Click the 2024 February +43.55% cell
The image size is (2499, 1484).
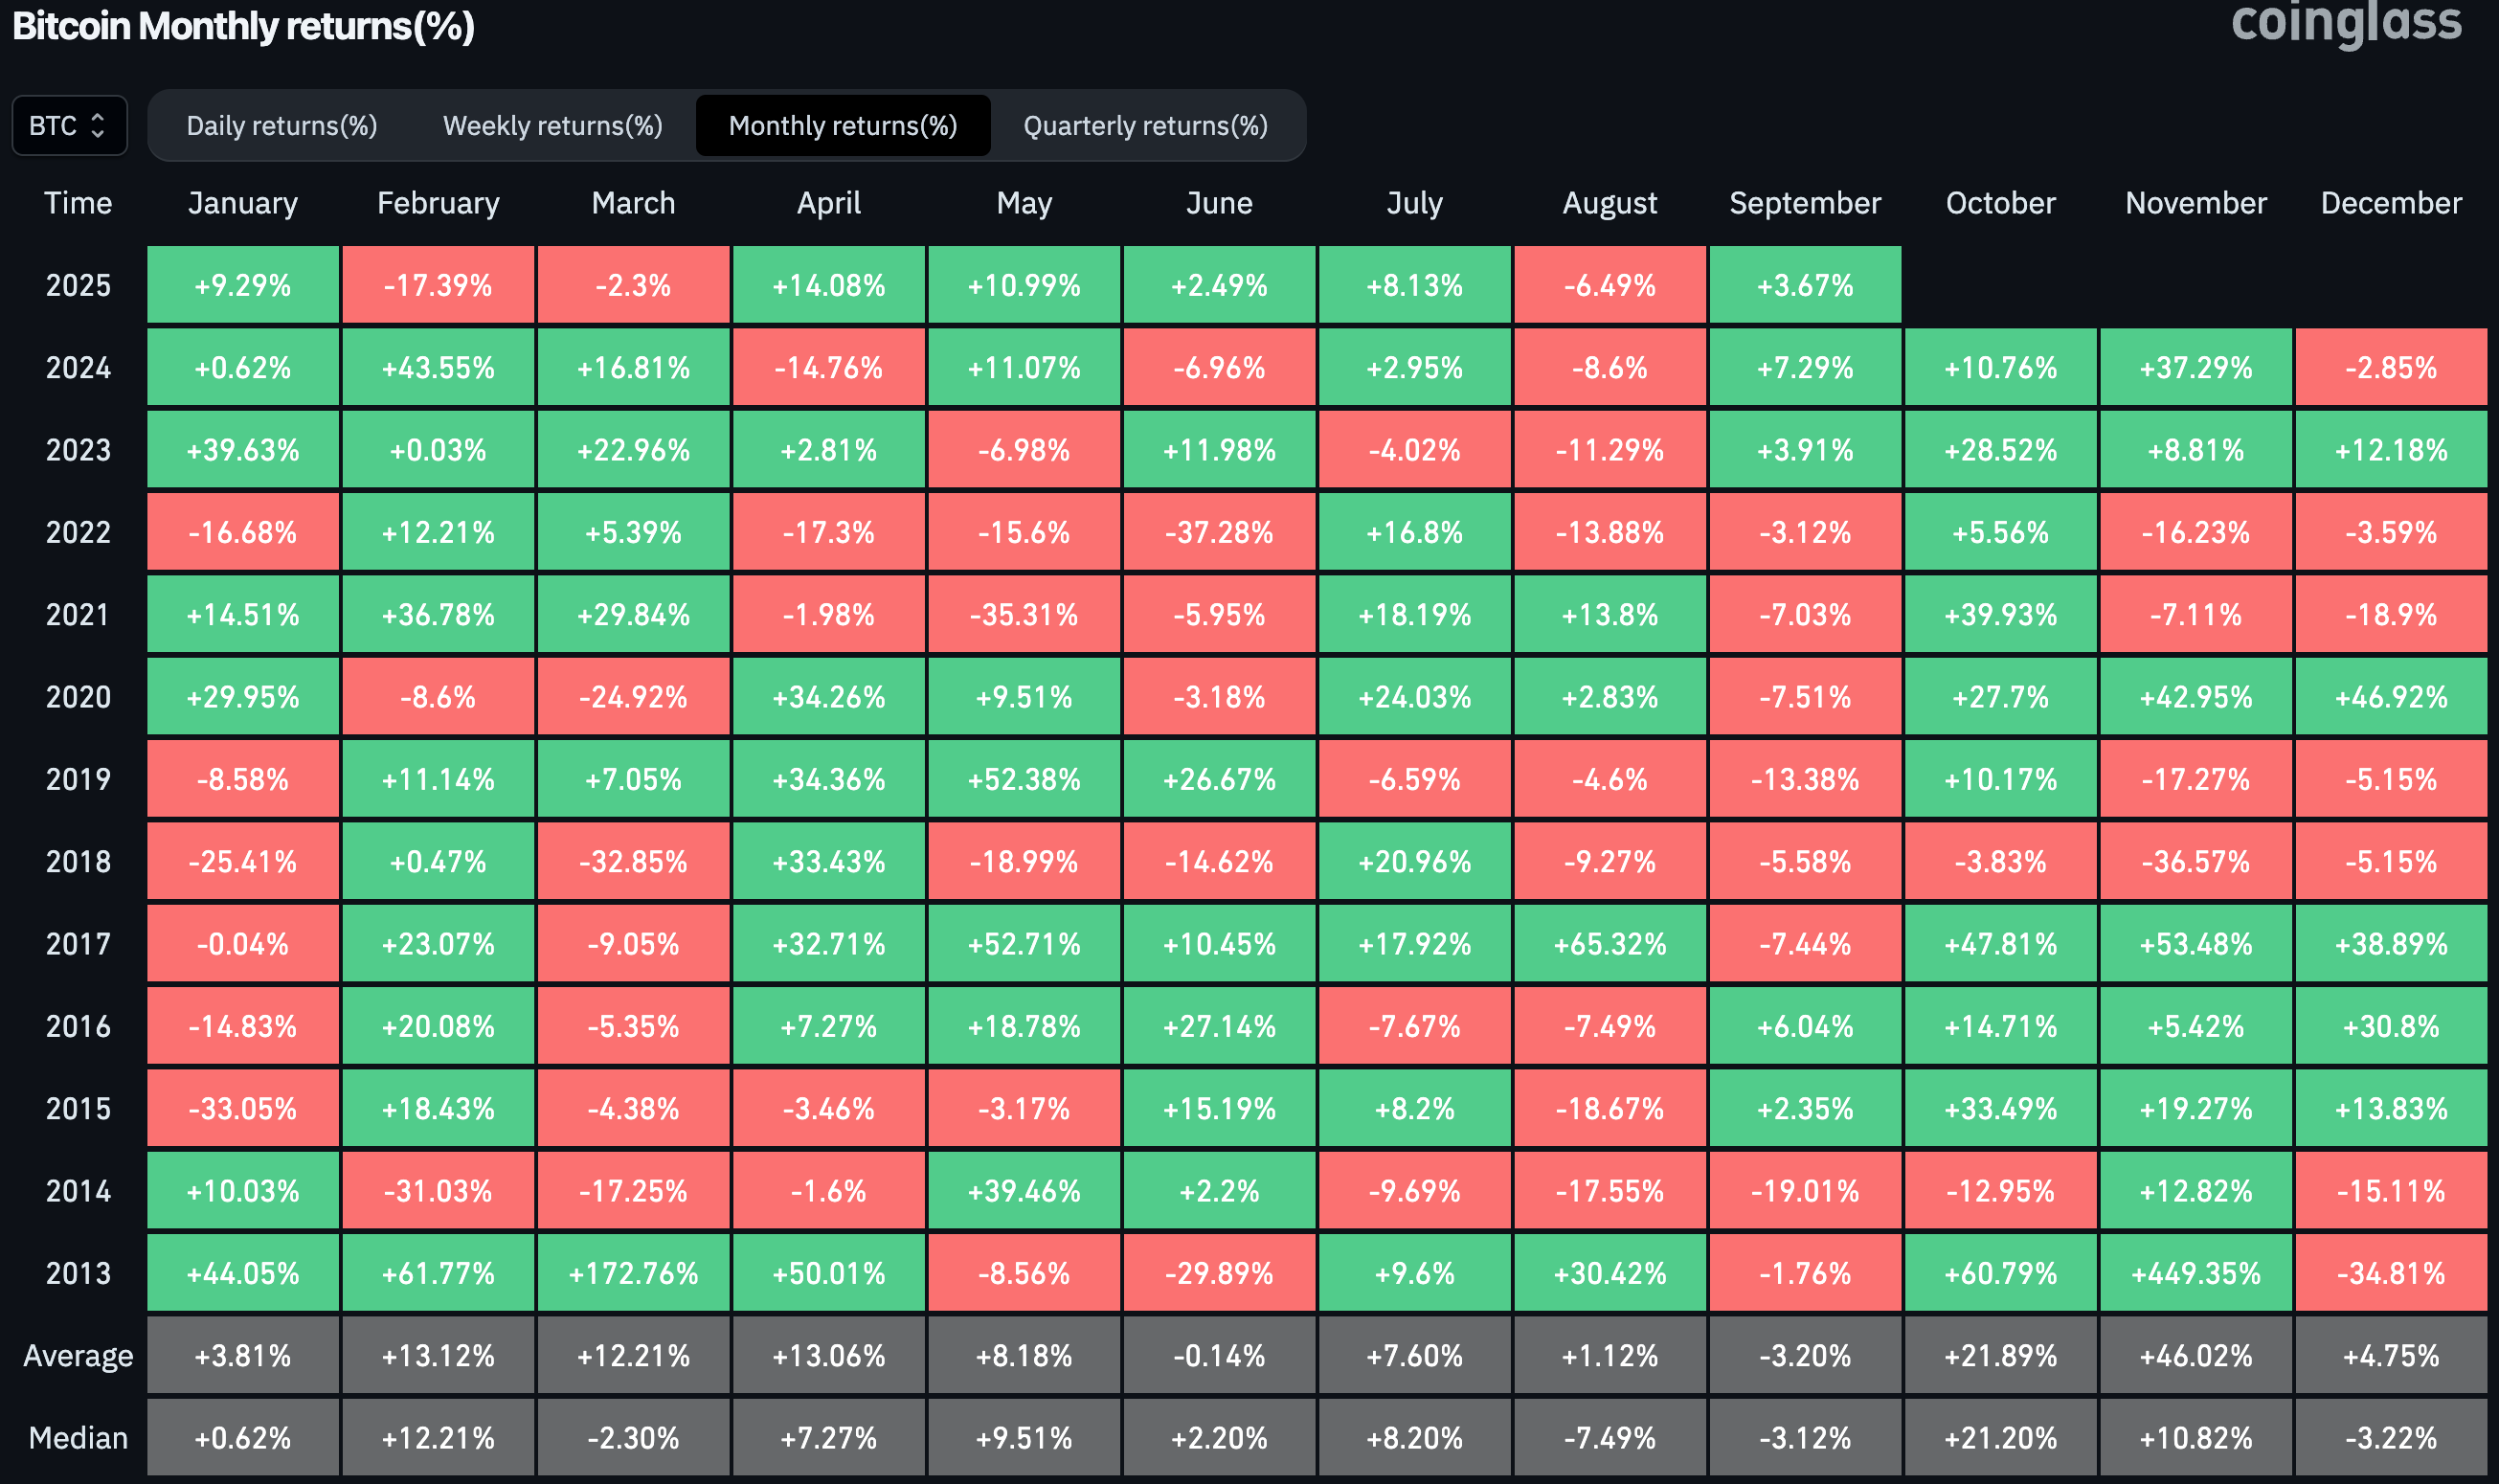438,368
